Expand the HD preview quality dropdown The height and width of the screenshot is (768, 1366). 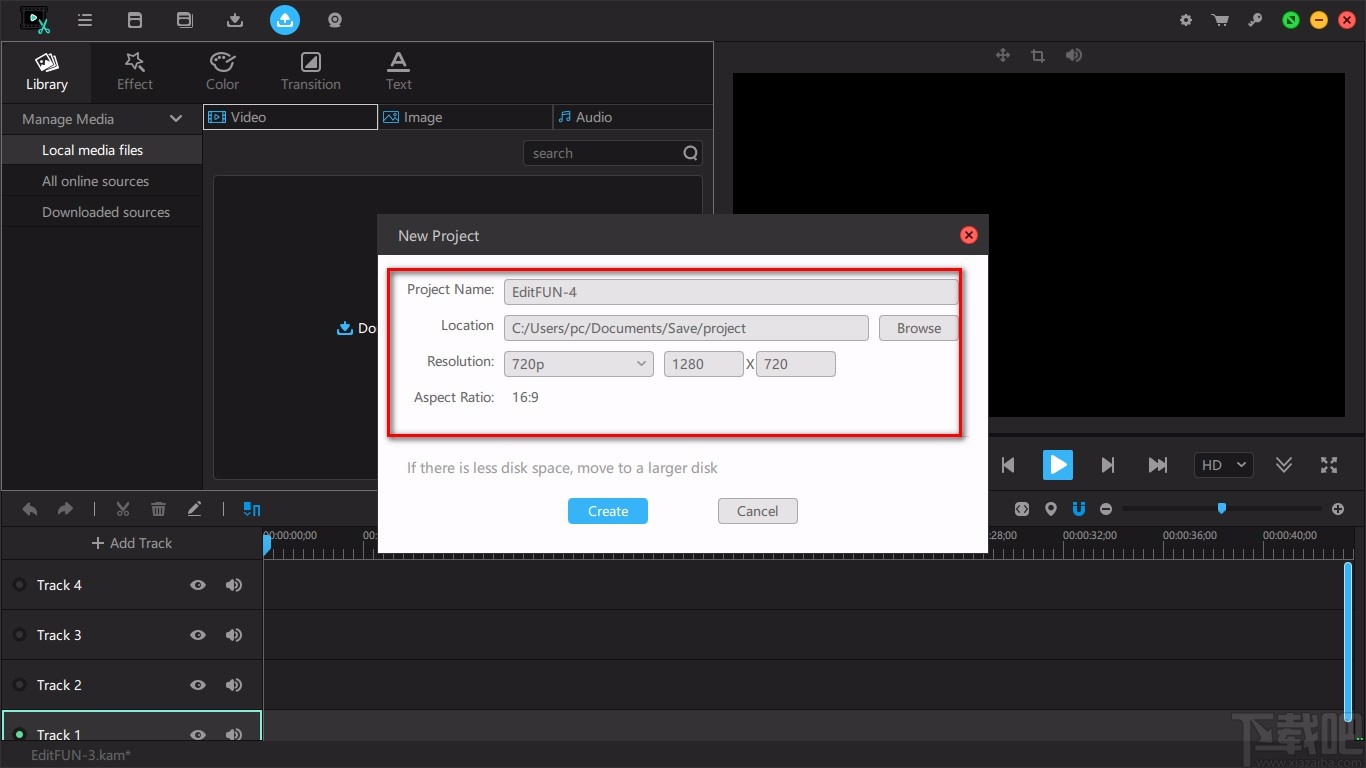pos(1223,465)
